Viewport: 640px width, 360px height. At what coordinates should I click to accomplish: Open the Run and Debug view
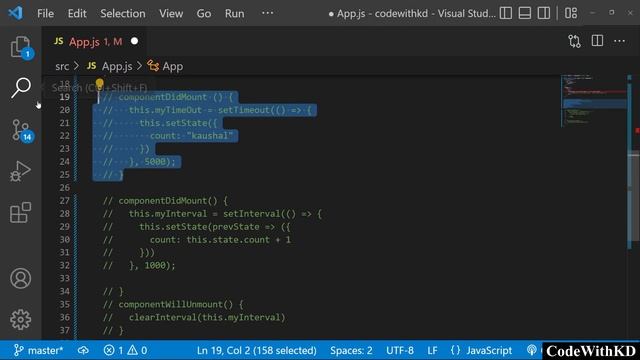click(x=20, y=171)
